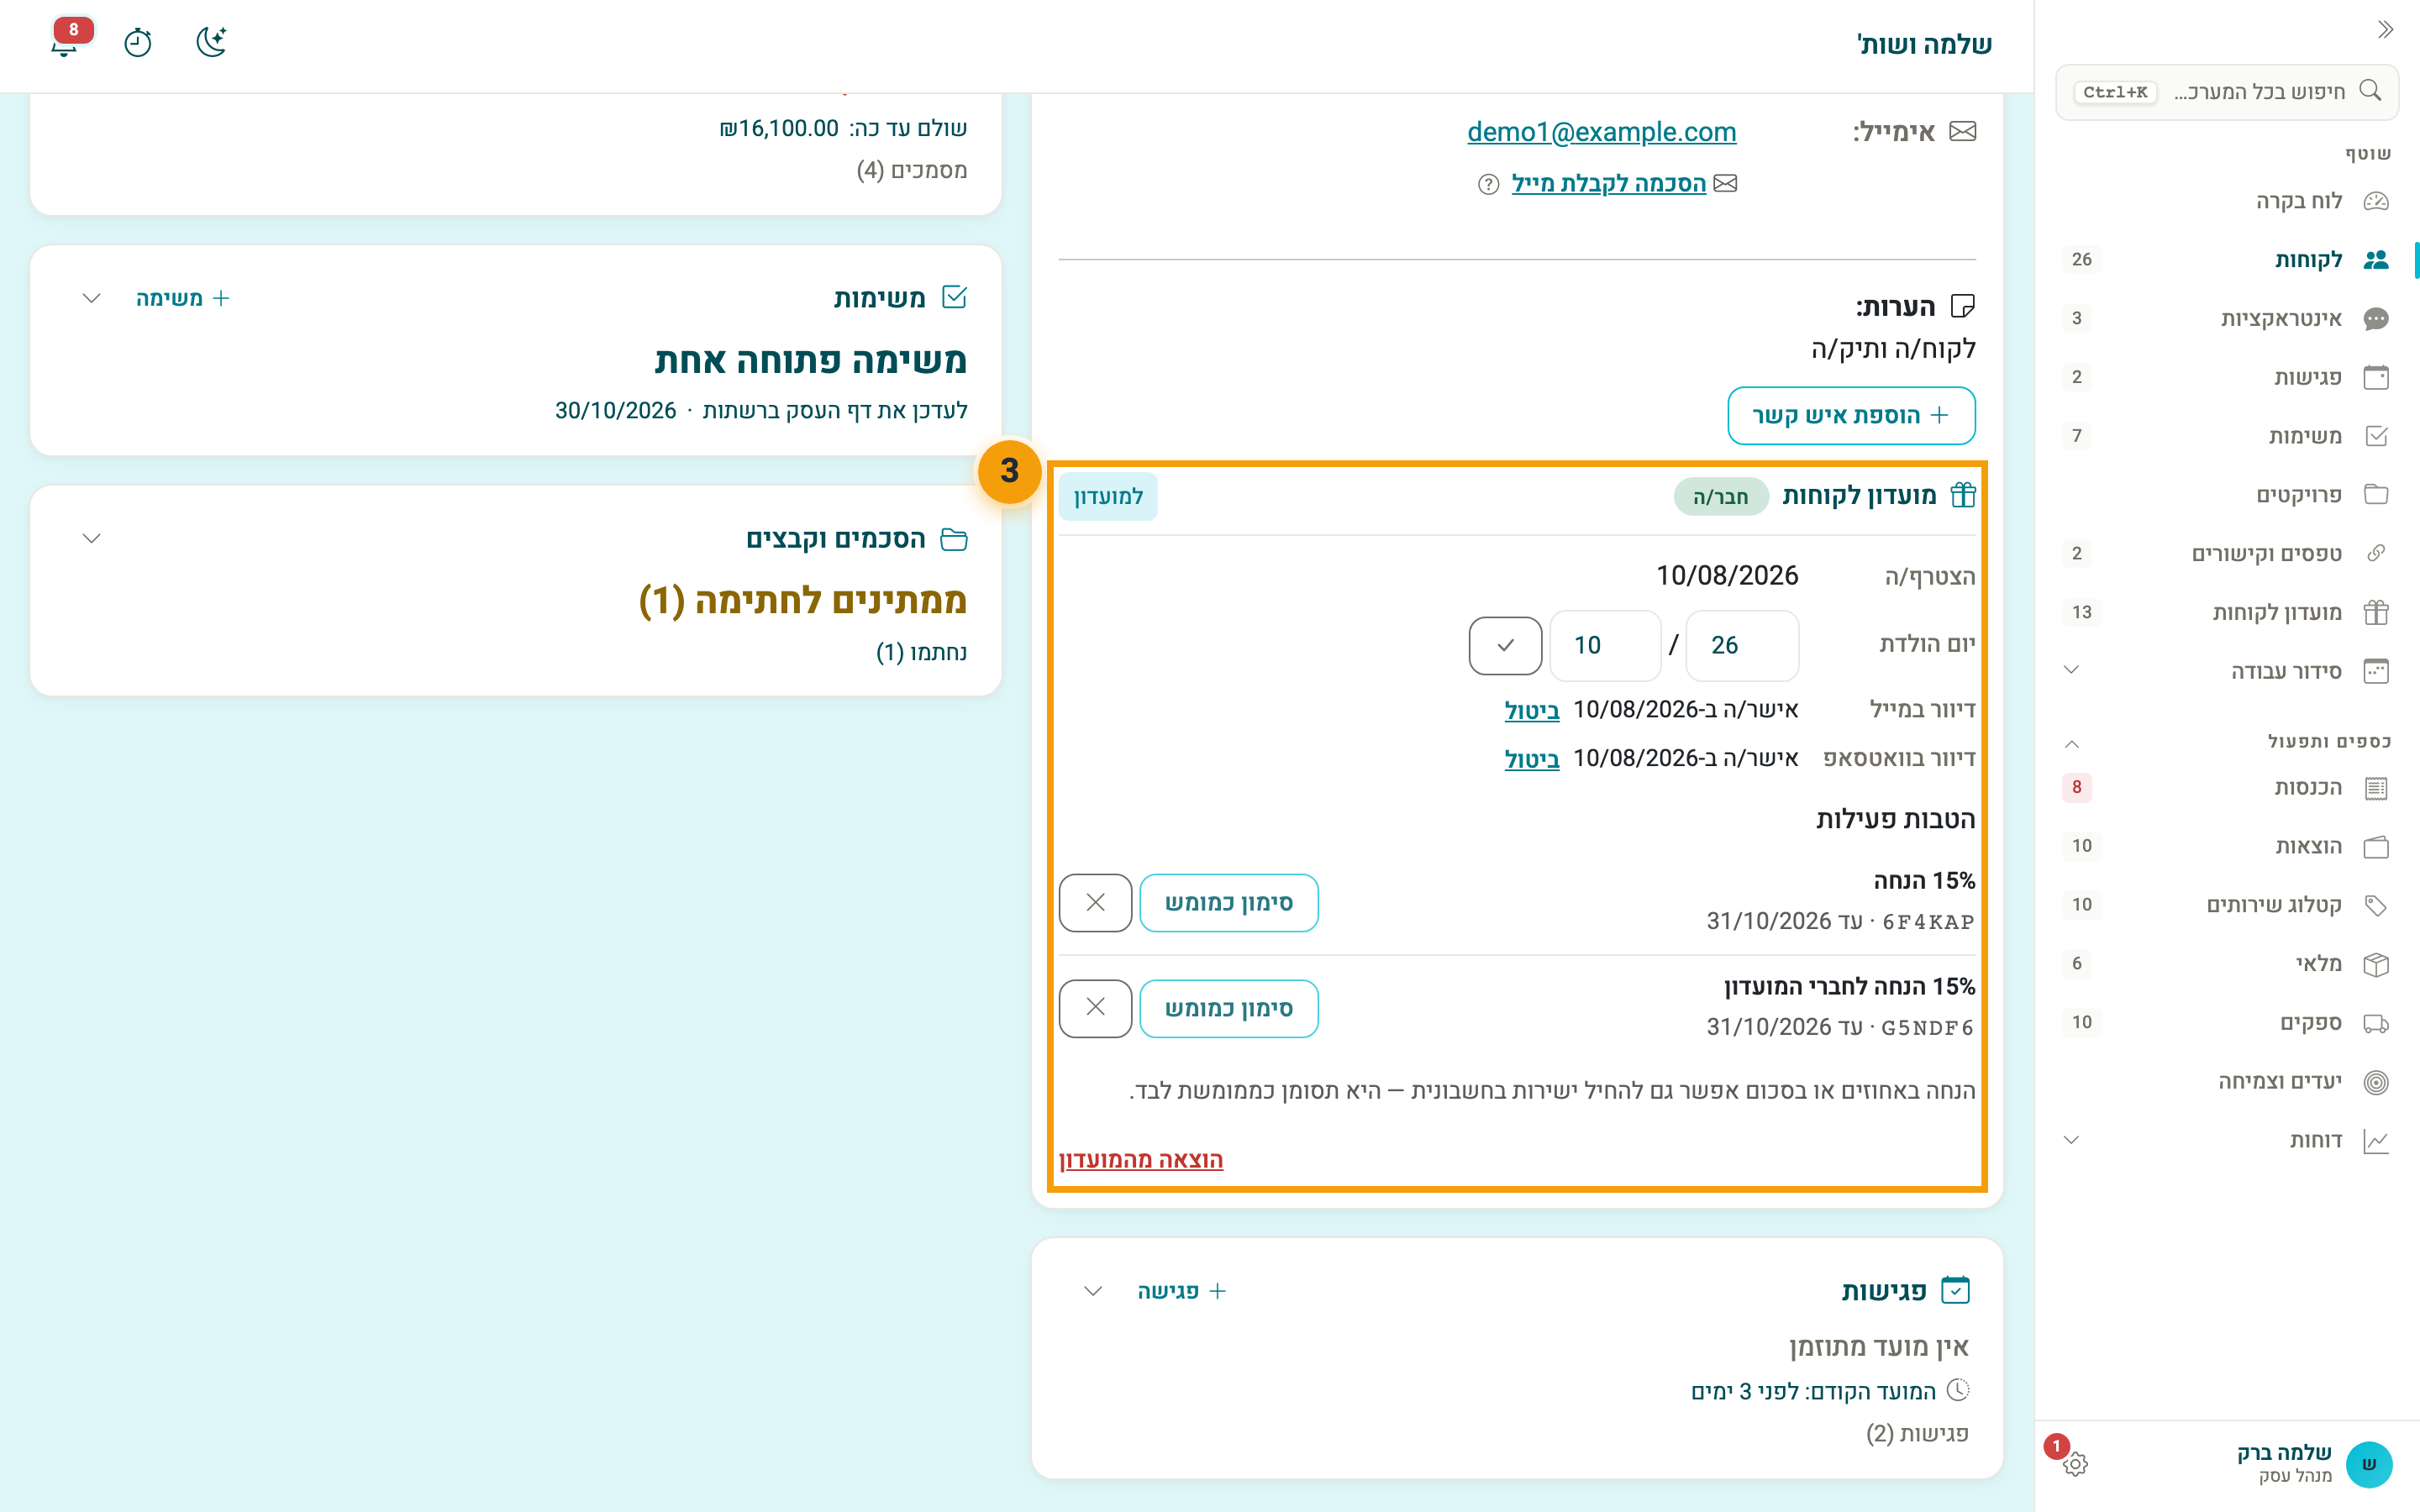Screen dimensions: 2420x1512
Task: Click the birthday day field 26
Action: coord(1742,646)
